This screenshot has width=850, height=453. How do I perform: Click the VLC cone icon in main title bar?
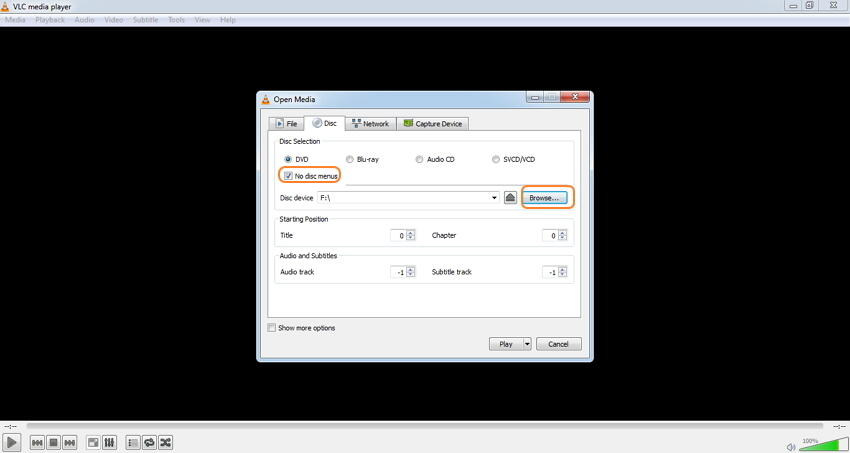tap(5, 7)
